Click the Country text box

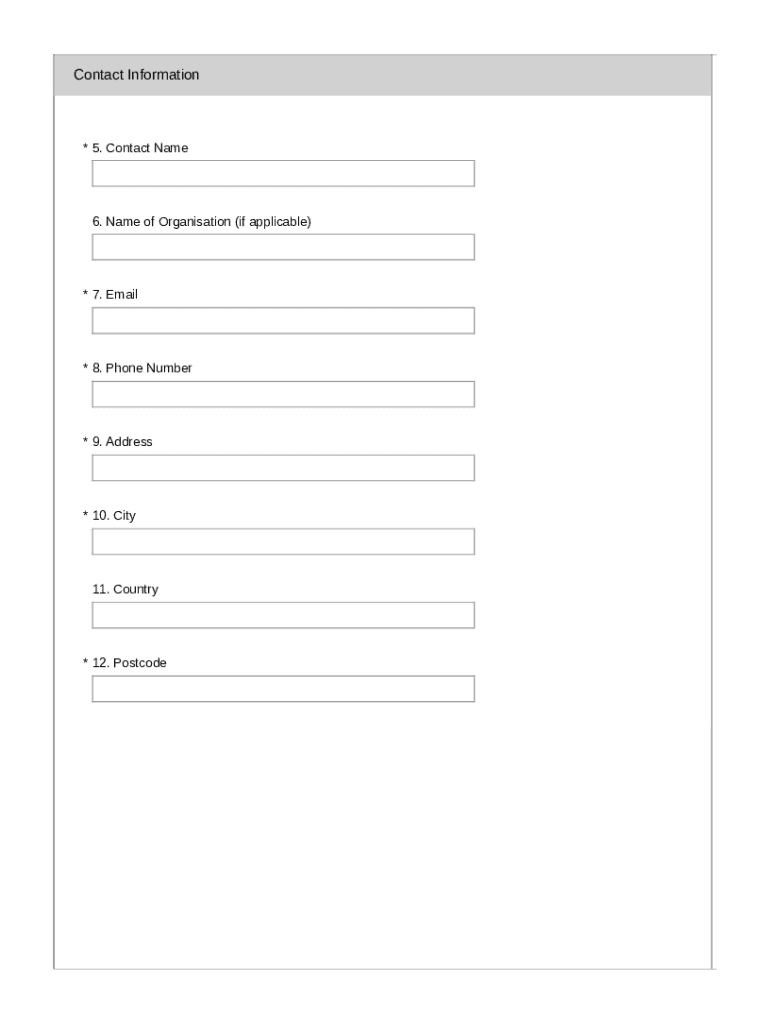pyautogui.click(x=282, y=613)
